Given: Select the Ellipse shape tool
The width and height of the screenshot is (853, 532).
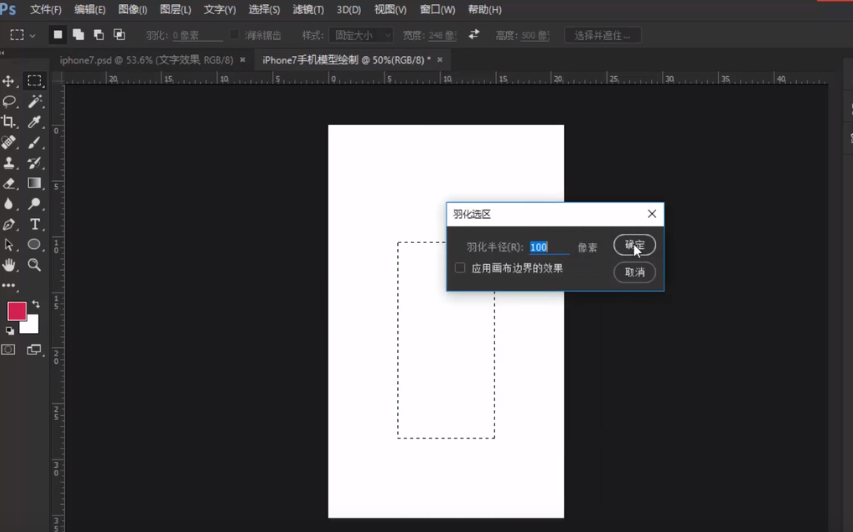Looking at the screenshot, I should [x=34, y=245].
